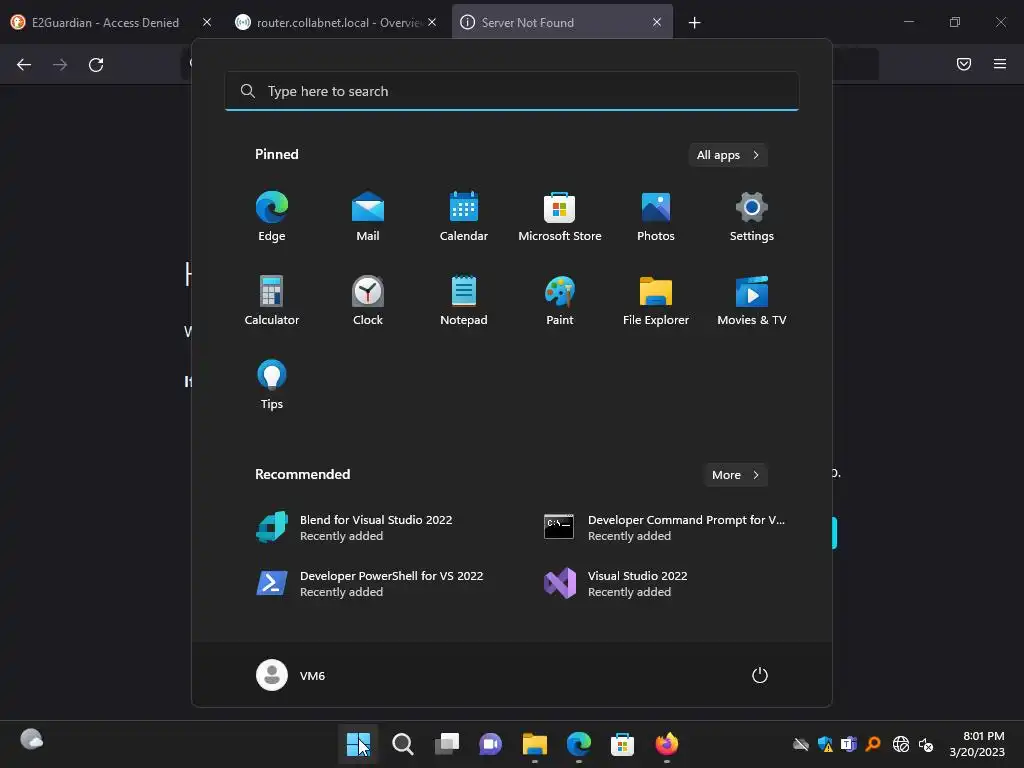Image resolution: width=1024 pixels, height=768 pixels.
Task: Show more recommended items
Action: [x=735, y=475]
